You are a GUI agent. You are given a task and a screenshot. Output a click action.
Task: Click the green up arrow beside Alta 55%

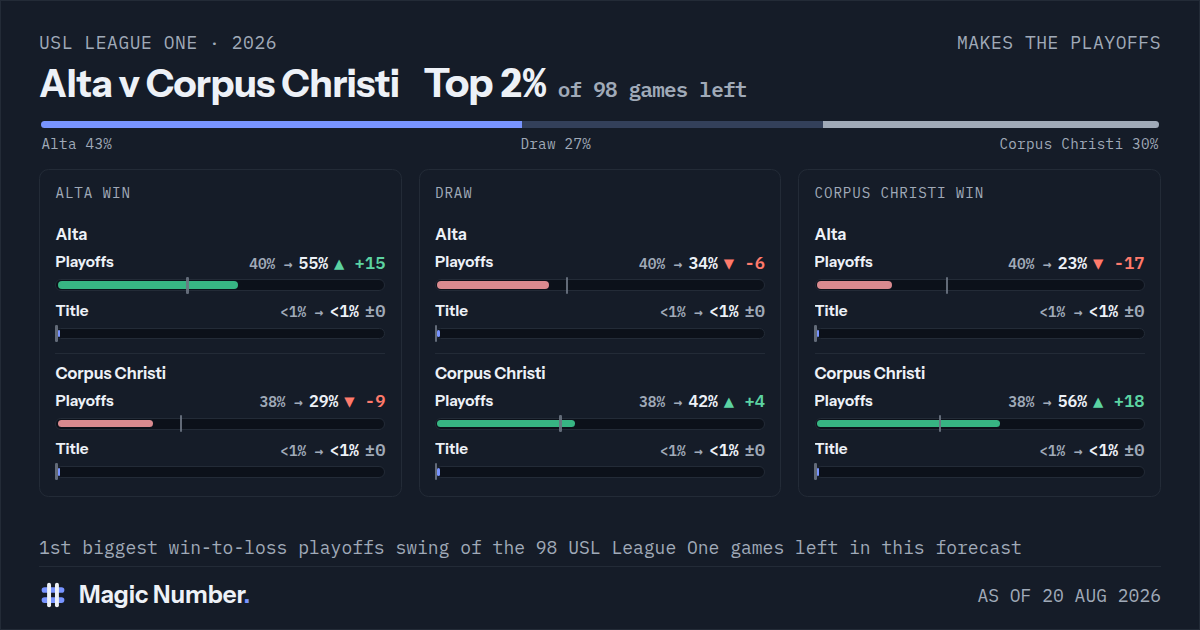coord(339,264)
